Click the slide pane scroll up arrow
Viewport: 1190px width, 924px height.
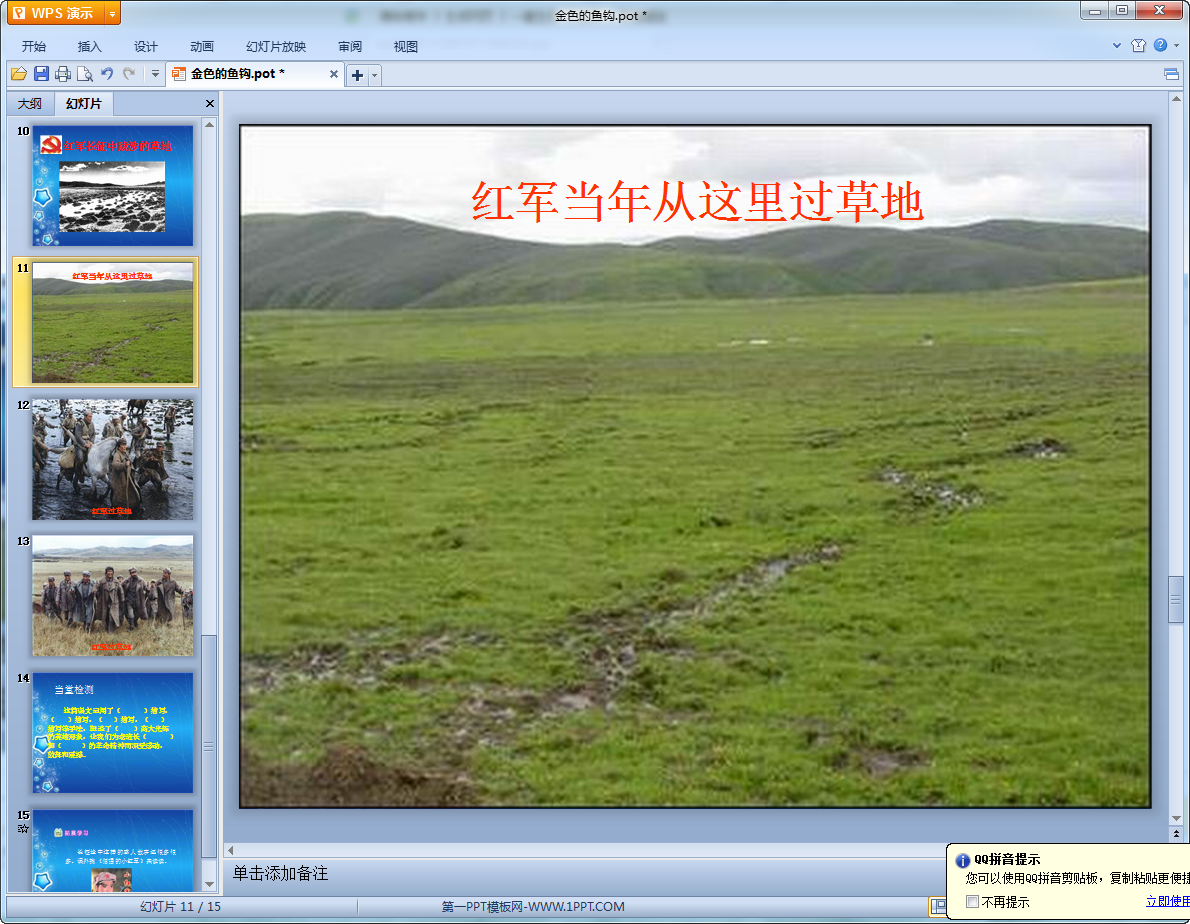click(209, 124)
